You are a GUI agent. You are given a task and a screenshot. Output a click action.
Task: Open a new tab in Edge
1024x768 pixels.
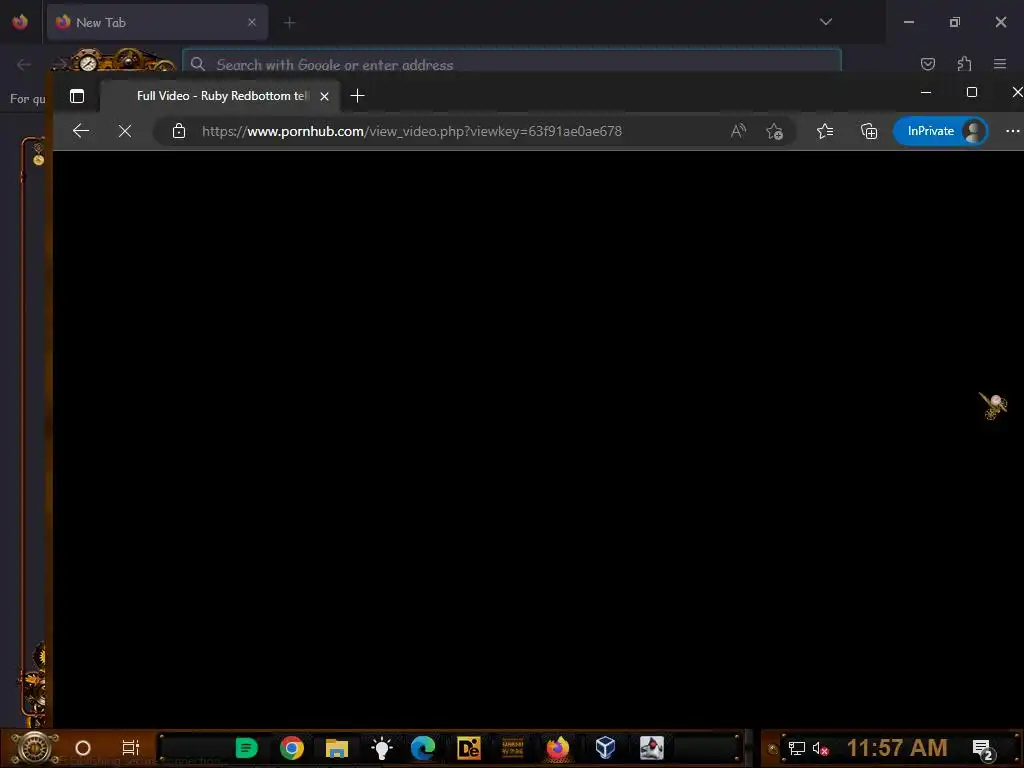coord(357,96)
